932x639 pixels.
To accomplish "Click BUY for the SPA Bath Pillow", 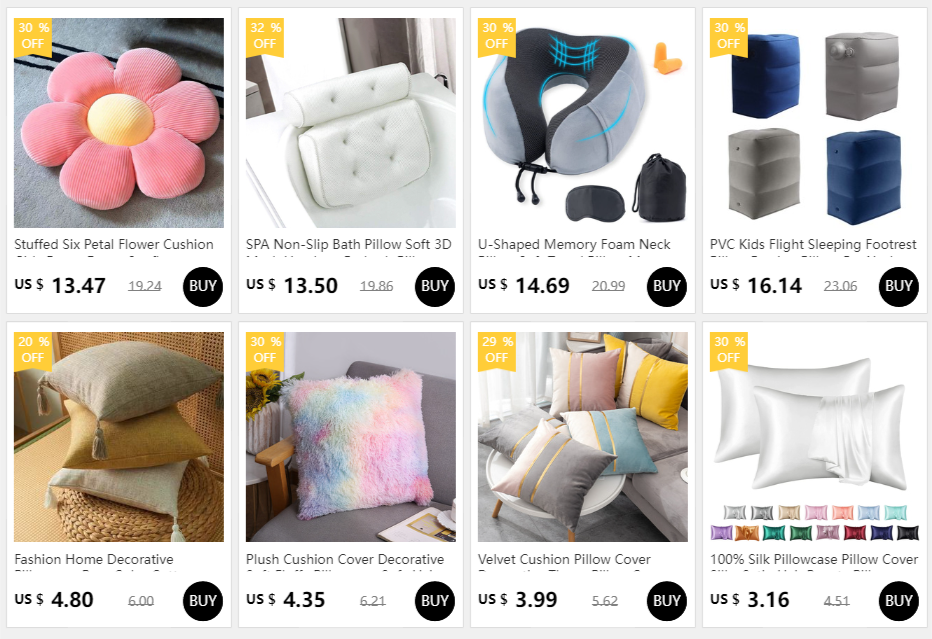I will tap(434, 287).
